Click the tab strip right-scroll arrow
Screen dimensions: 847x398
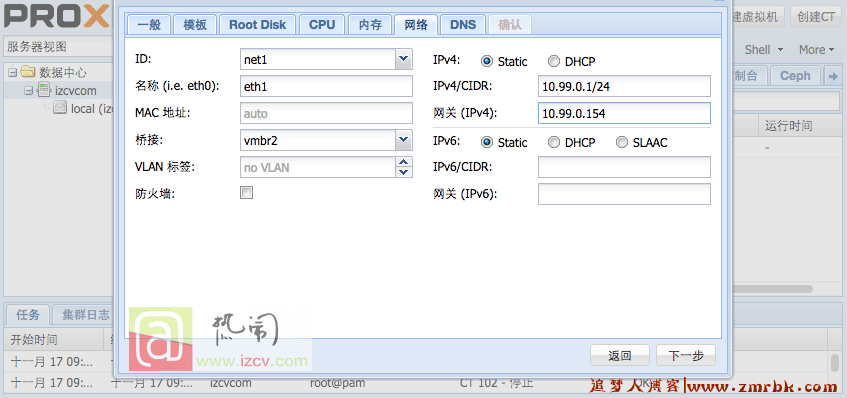(x=832, y=77)
